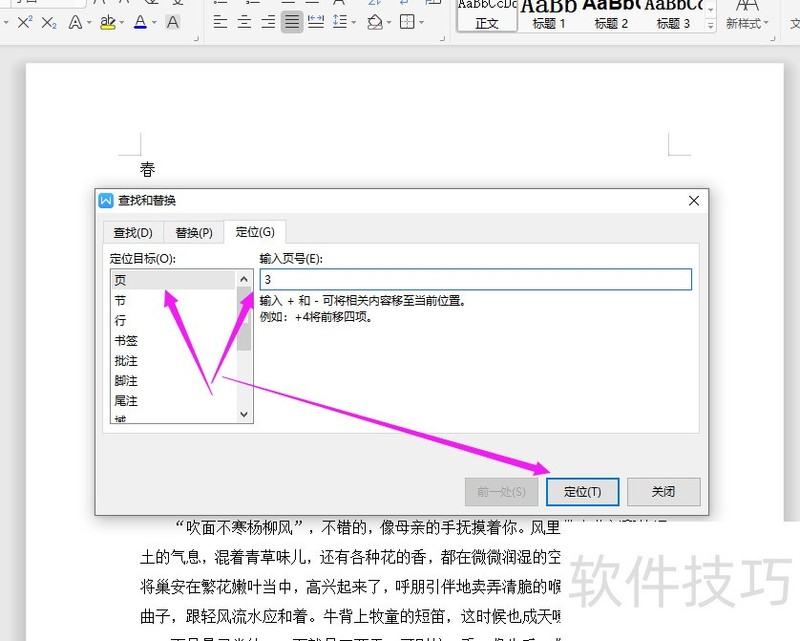Screen dimensions: 800x641
Task: Click the 关闭 button
Action: (x=663, y=492)
